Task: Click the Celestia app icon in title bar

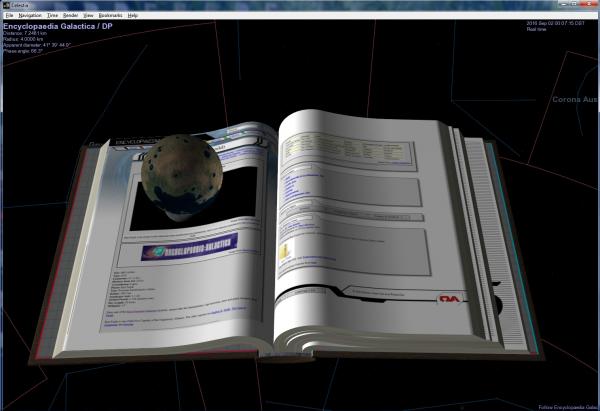Action: (x=6, y=5)
